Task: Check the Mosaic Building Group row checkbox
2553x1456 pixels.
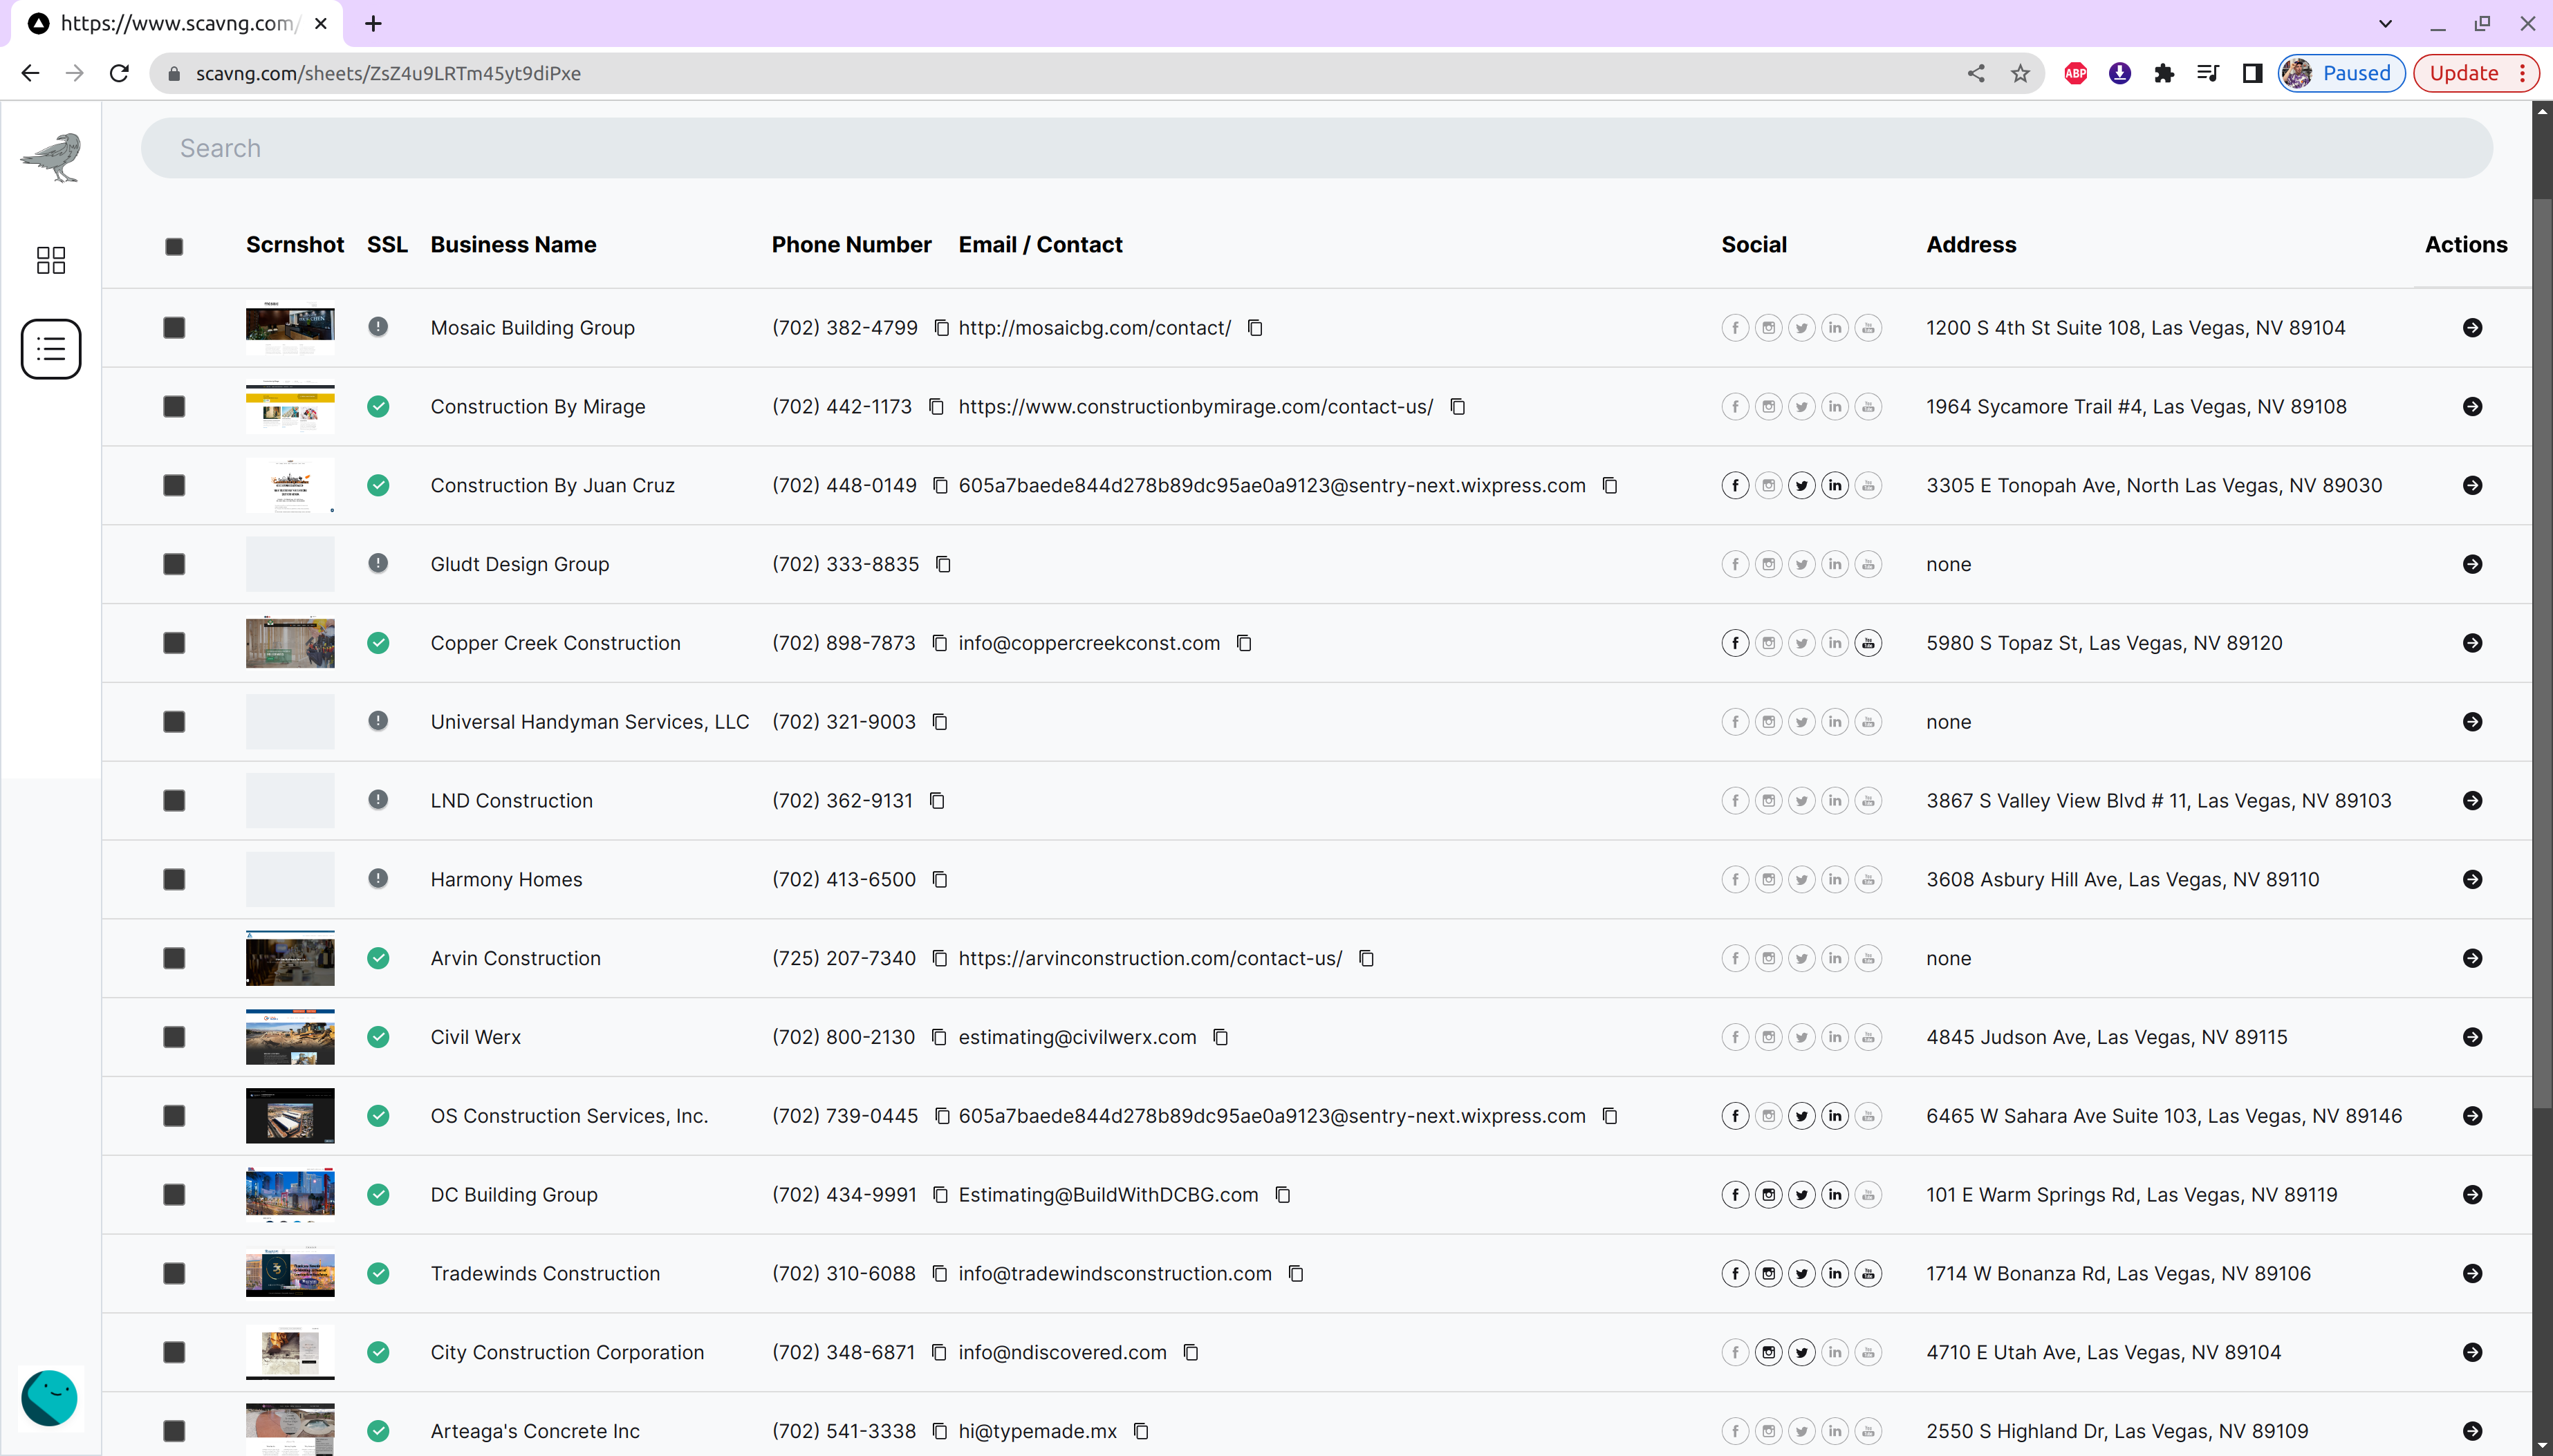Action: click(174, 328)
